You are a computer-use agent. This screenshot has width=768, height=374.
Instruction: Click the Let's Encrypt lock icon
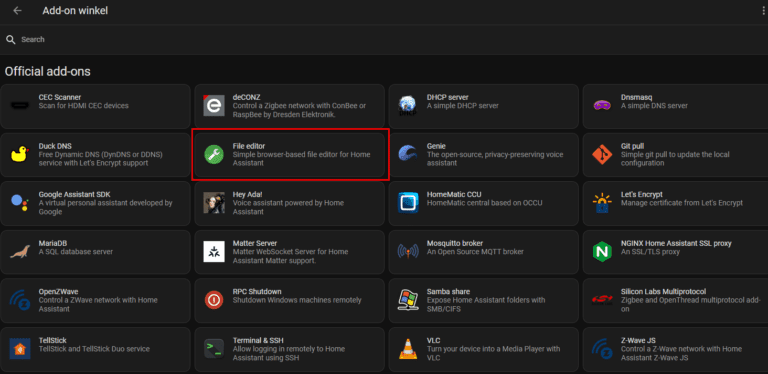tap(602, 203)
